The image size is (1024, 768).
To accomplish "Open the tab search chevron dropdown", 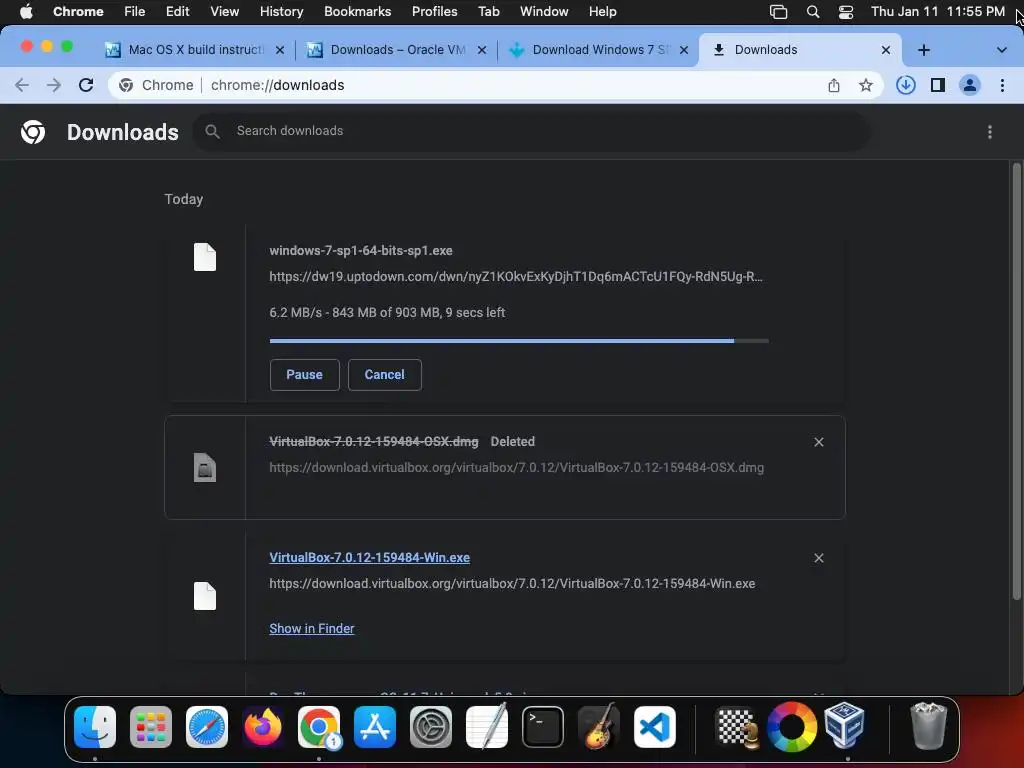I will pyautogui.click(x=1002, y=50).
